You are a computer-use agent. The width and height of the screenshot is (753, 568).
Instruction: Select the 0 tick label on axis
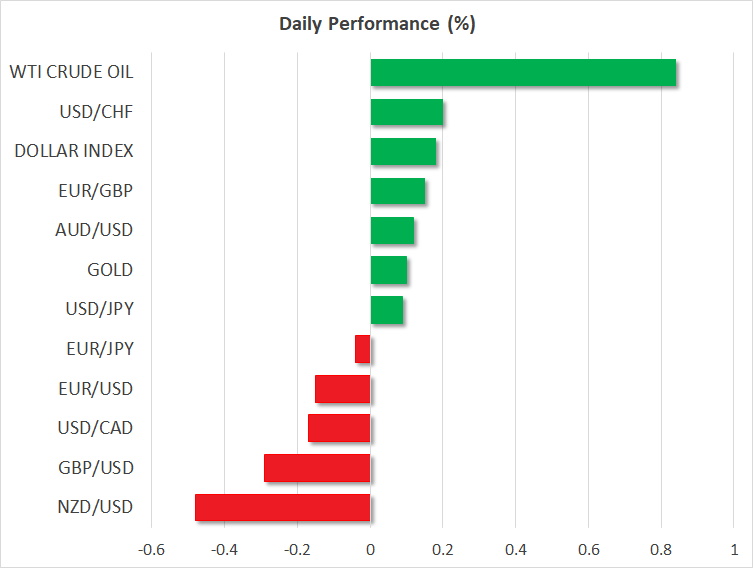tap(370, 549)
